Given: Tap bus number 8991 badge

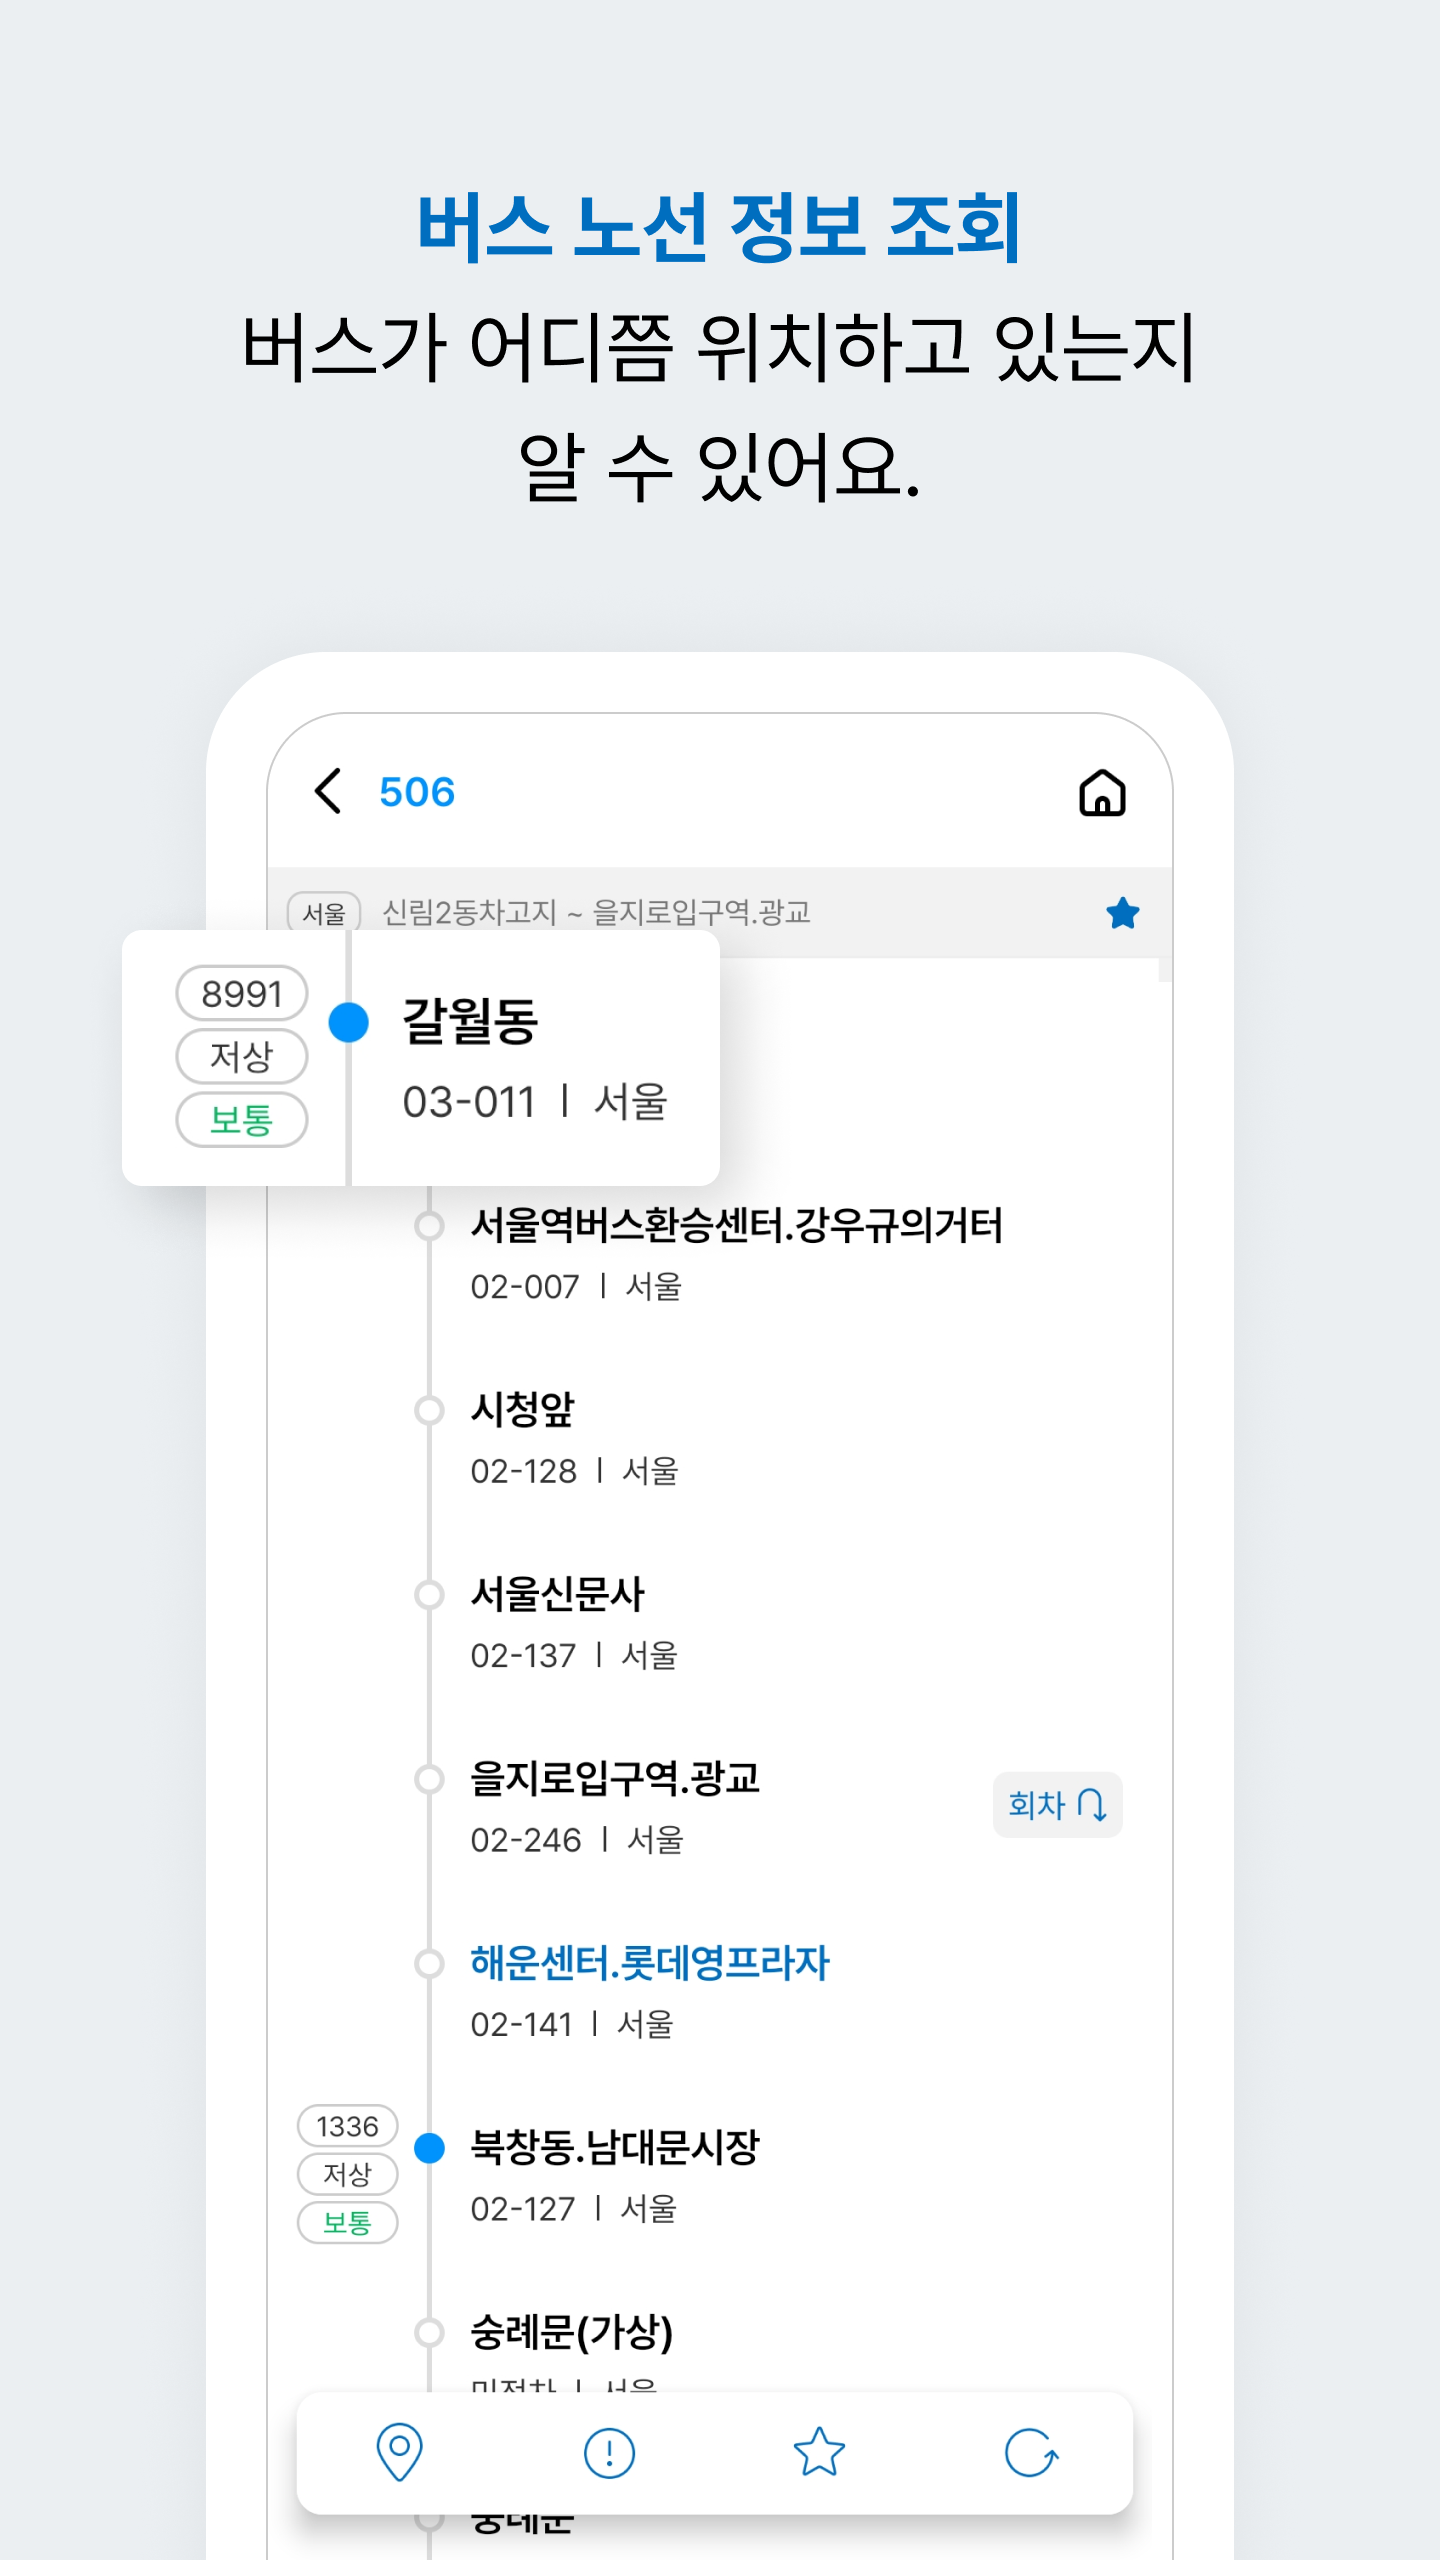Looking at the screenshot, I should coord(242,994).
